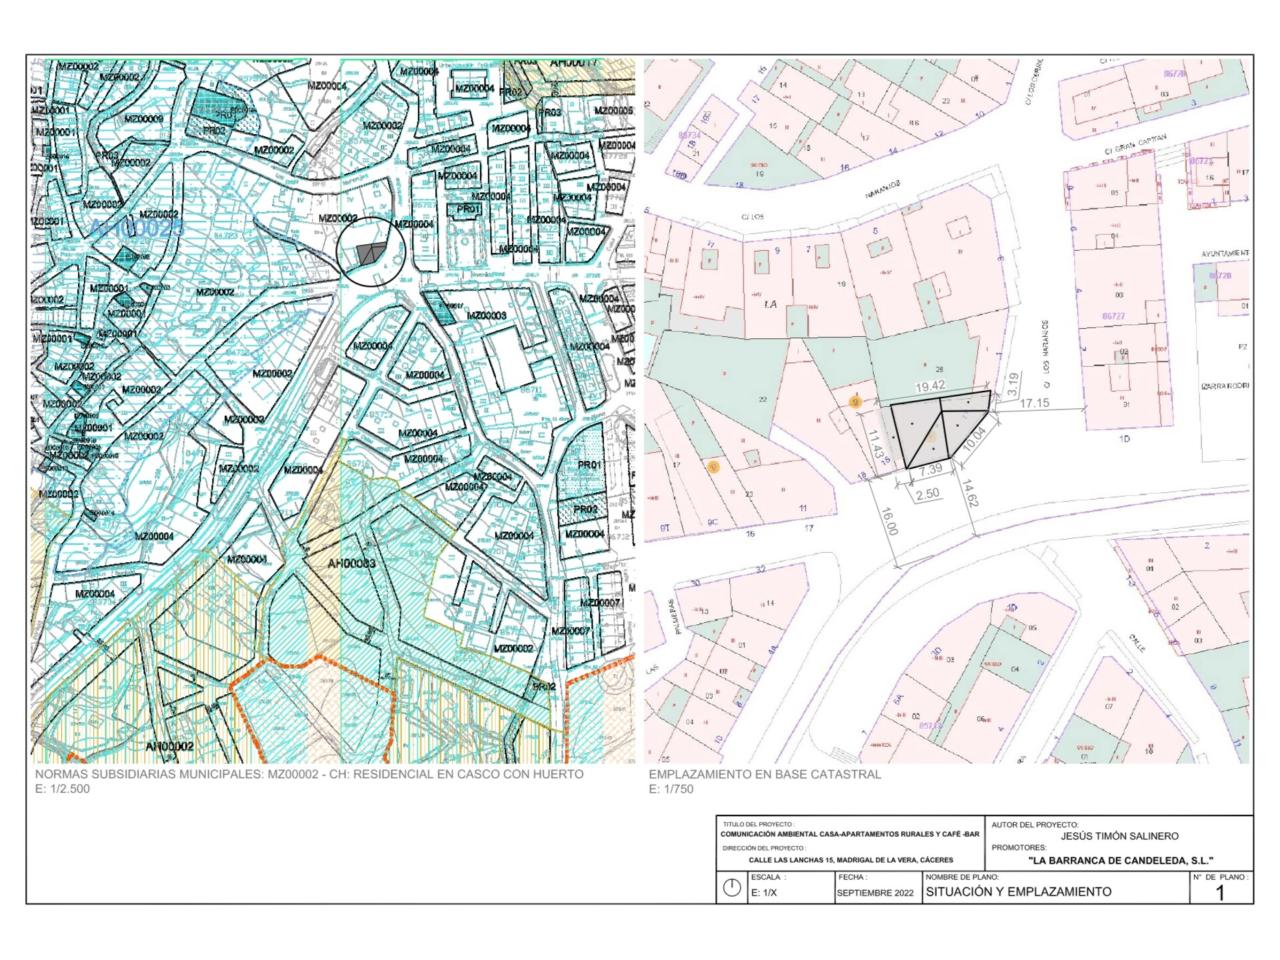Screen dimensions: 1280x960
Task: Click the orange circle marker beside parcel 22
Action: (854, 402)
